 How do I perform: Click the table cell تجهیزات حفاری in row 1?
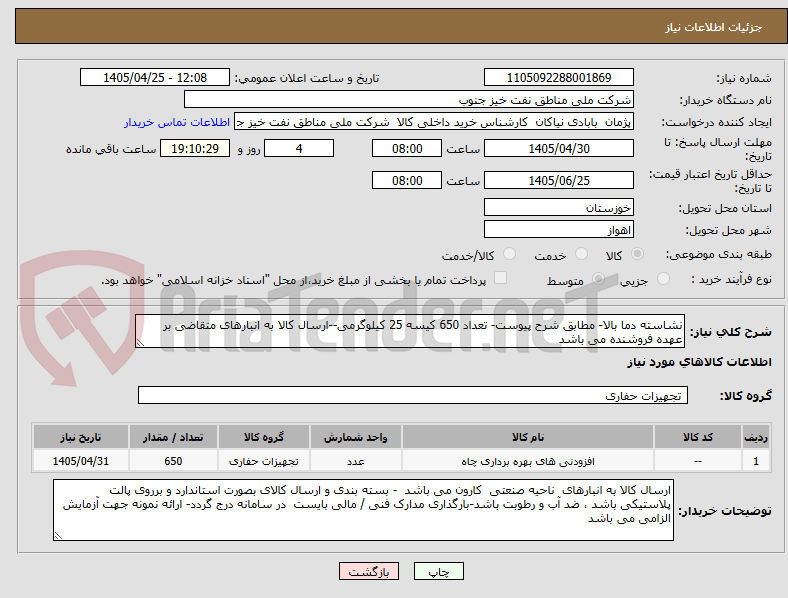(x=264, y=461)
